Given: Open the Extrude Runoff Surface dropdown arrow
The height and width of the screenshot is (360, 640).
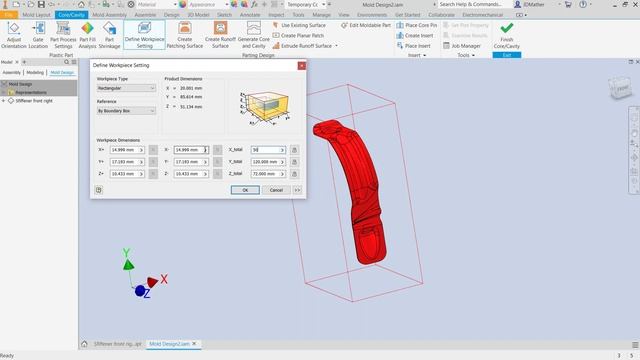Looking at the screenshot, I should click(336, 46).
